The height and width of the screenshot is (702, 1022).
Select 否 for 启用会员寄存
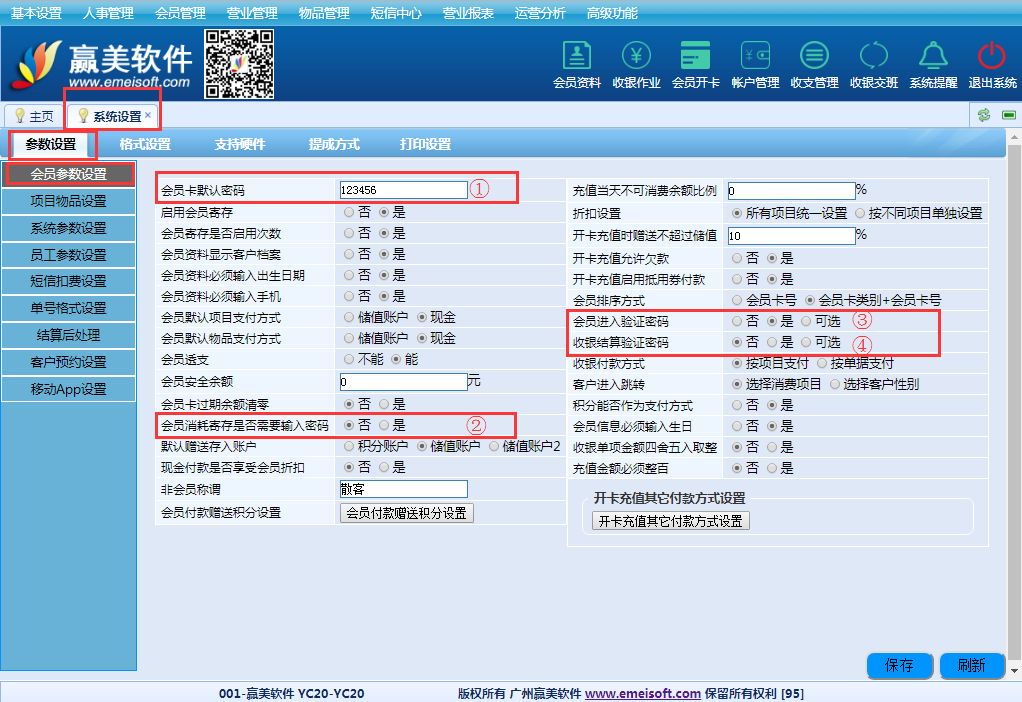(348, 212)
